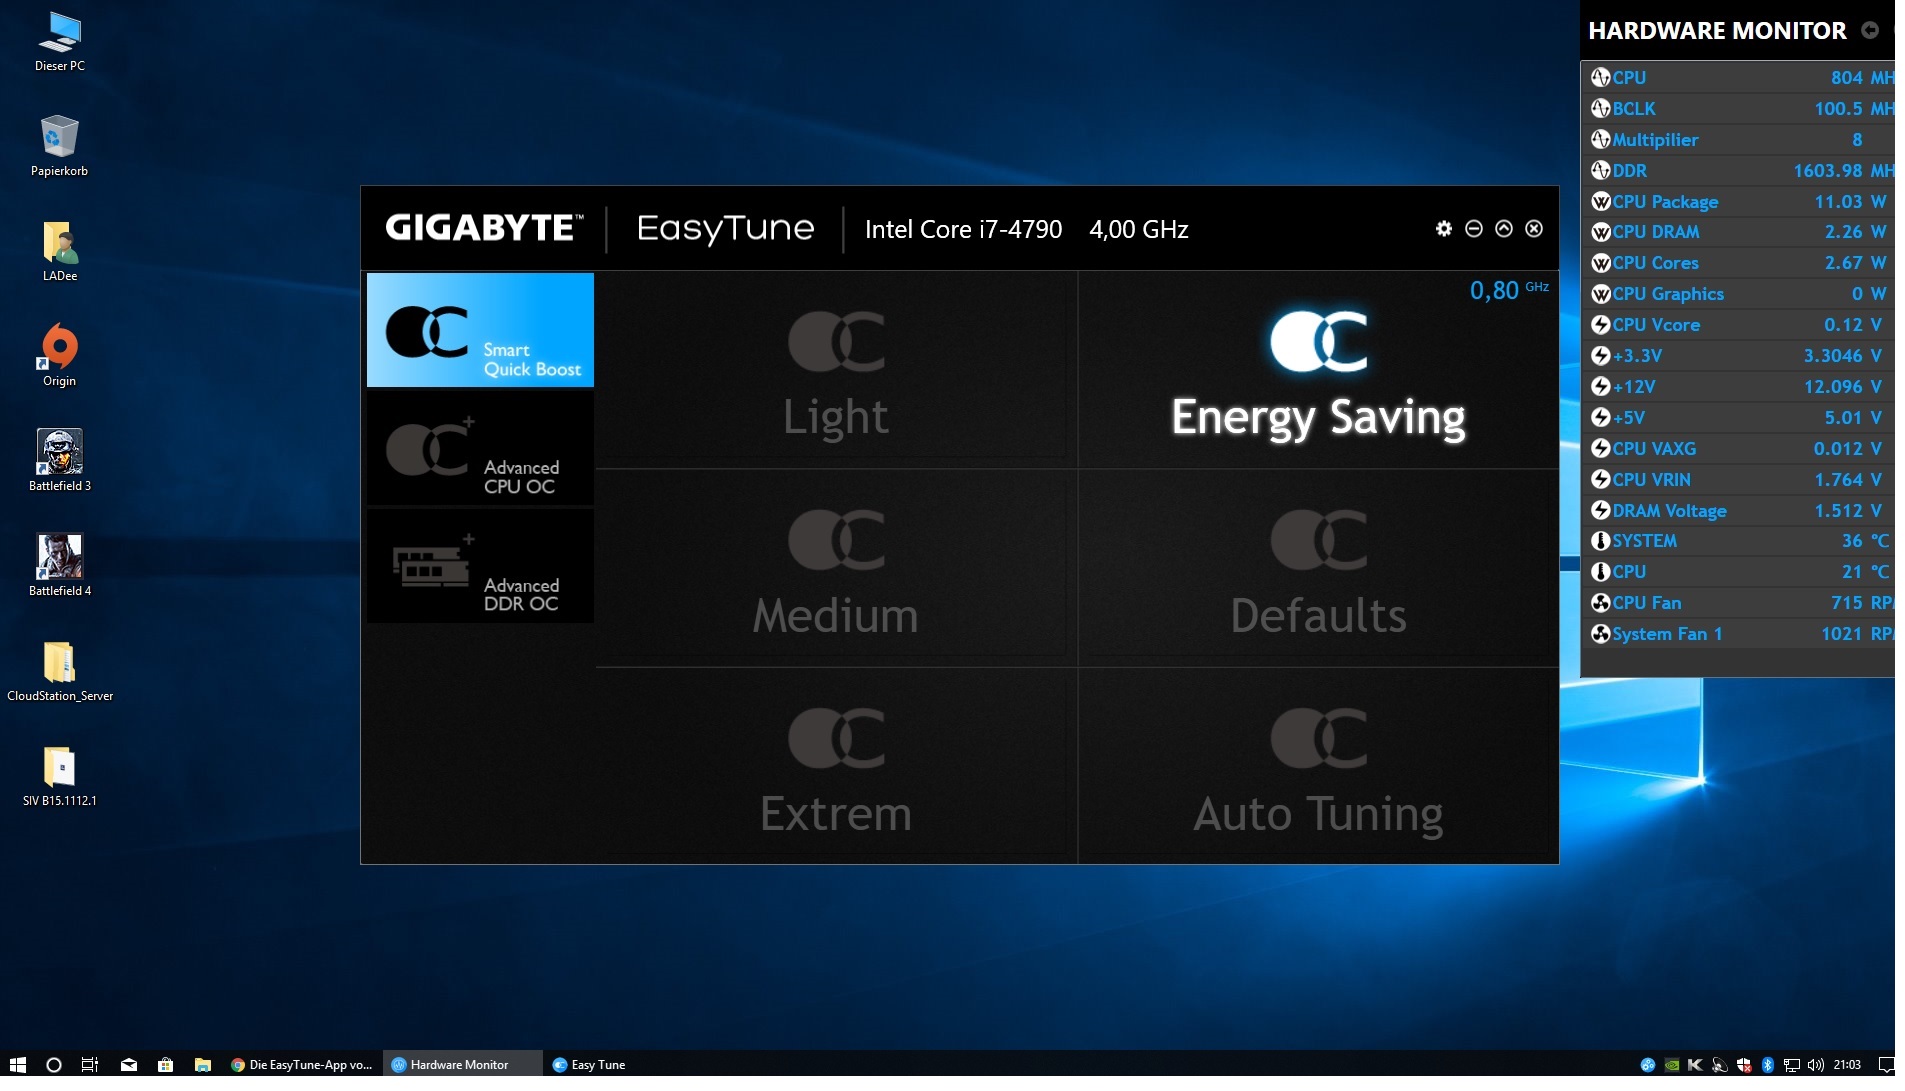1905x1091 pixels.
Task: Open SIV B15.1112.1 folder
Action: point(59,776)
